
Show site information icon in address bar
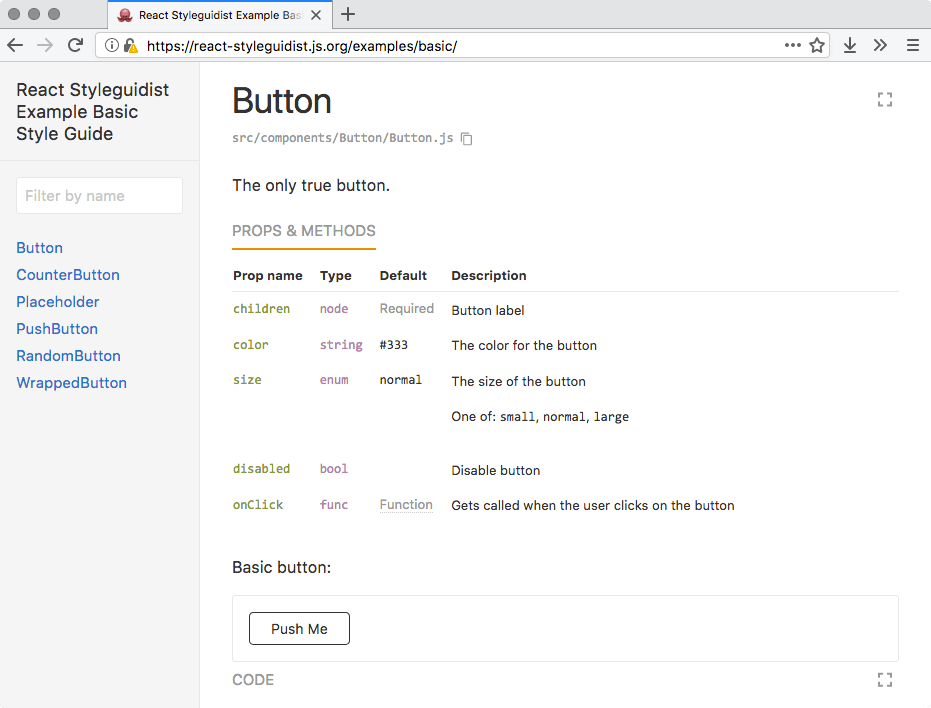[x=112, y=45]
